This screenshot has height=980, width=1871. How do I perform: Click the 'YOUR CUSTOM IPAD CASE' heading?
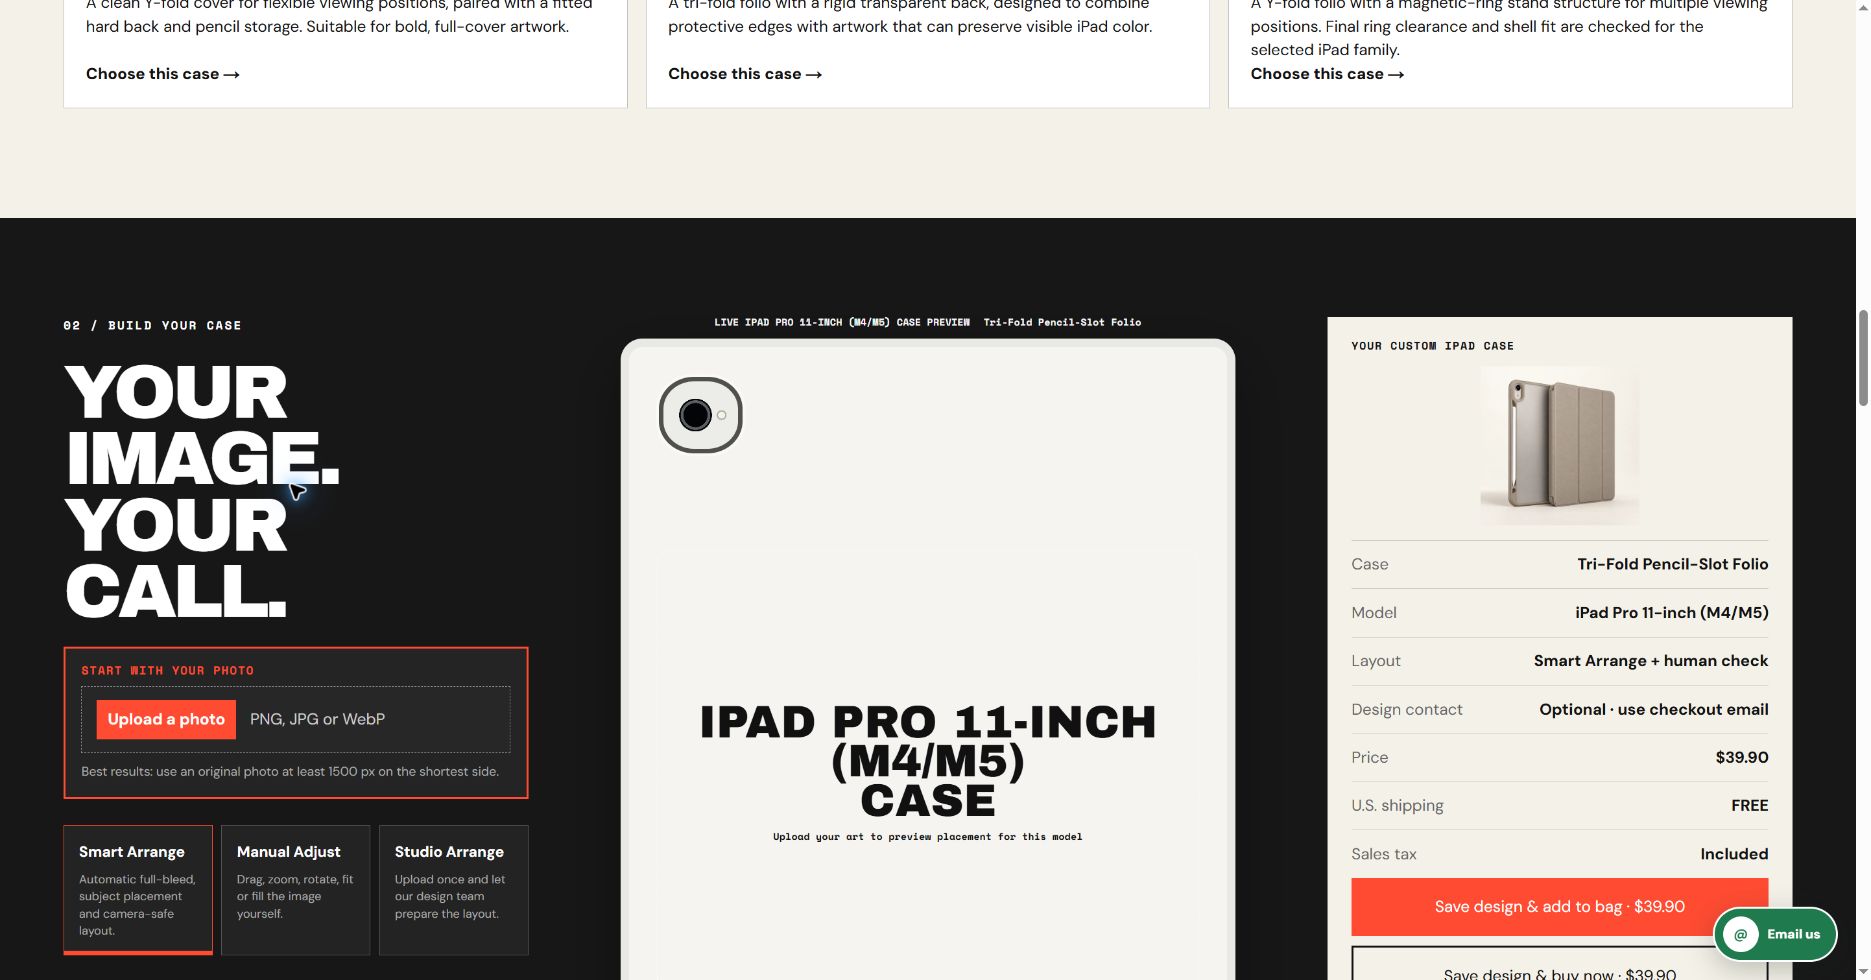point(1432,346)
